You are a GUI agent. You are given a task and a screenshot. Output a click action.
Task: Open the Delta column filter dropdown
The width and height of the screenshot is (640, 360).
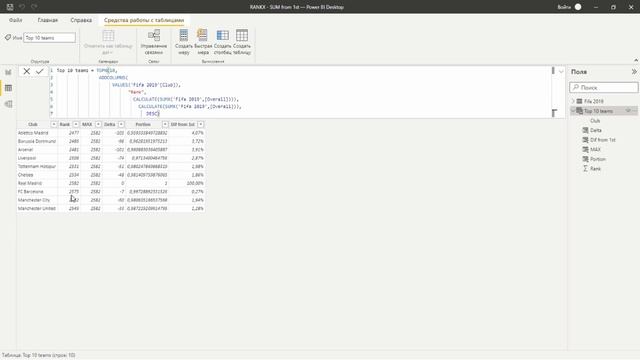tap(121, 124)
